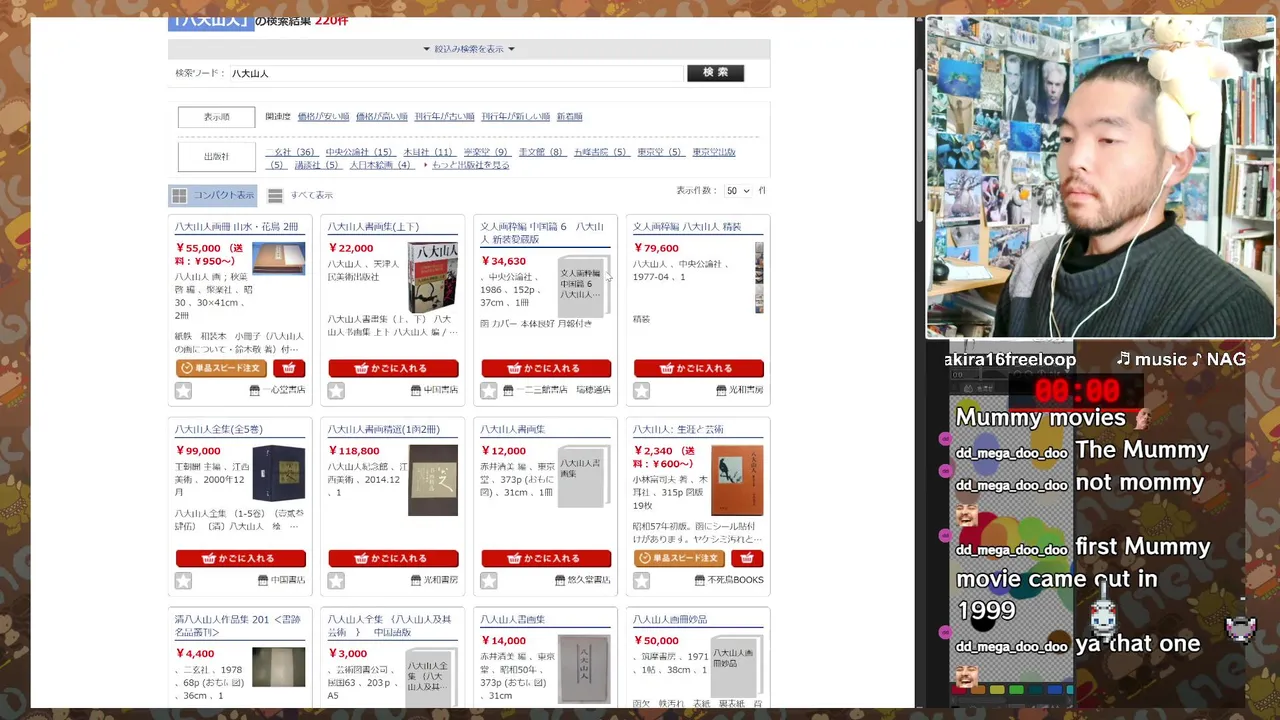Open title 八大山人画冊 山水・花鳥 2冊
1280x720 pixels.
pos(236,227)
